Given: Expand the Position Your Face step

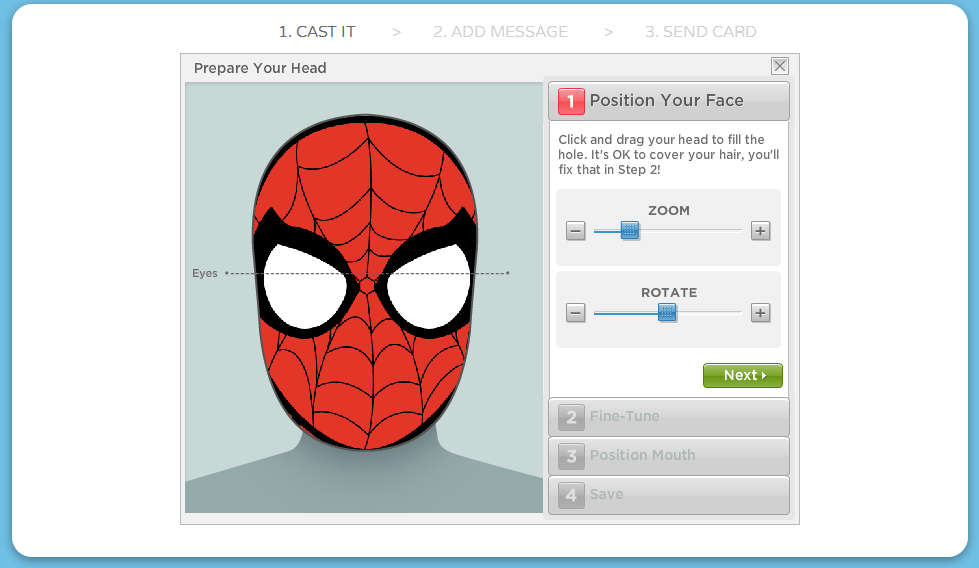Looking at the screenshot, I should pyautogui.click(x=669, y=101).
